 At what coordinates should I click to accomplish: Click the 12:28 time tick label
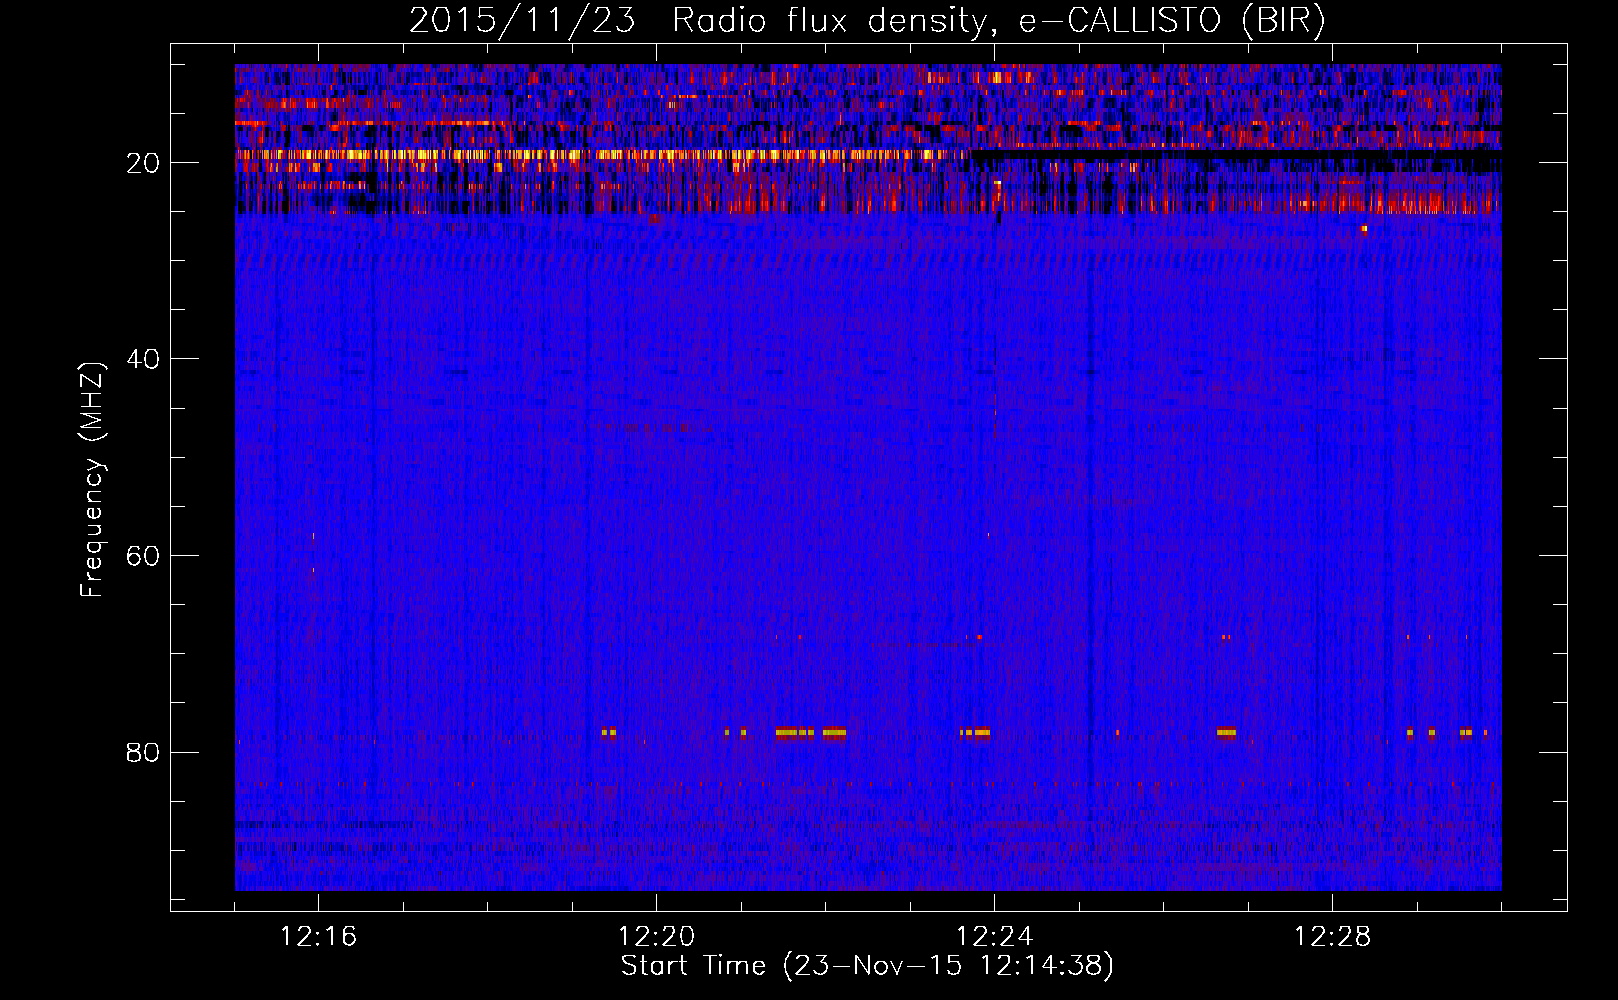pos(1333,937)
